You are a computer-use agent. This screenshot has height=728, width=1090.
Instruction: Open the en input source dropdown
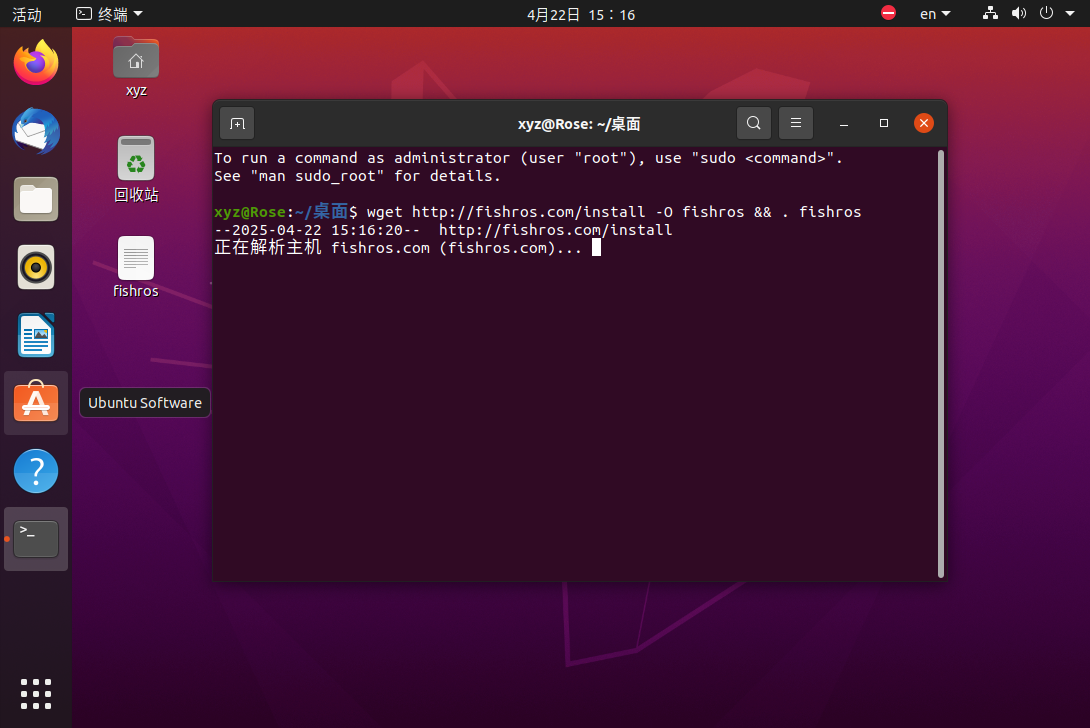pos(935,14)
